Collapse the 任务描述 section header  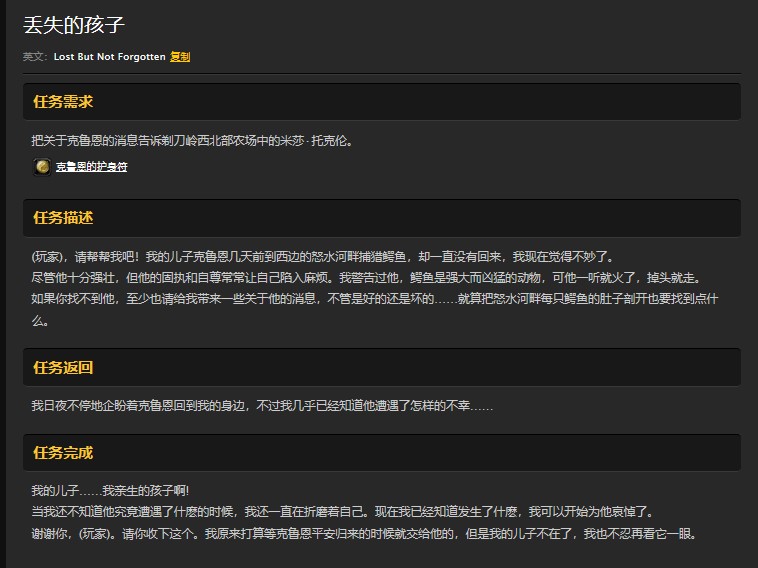[63, 218]
